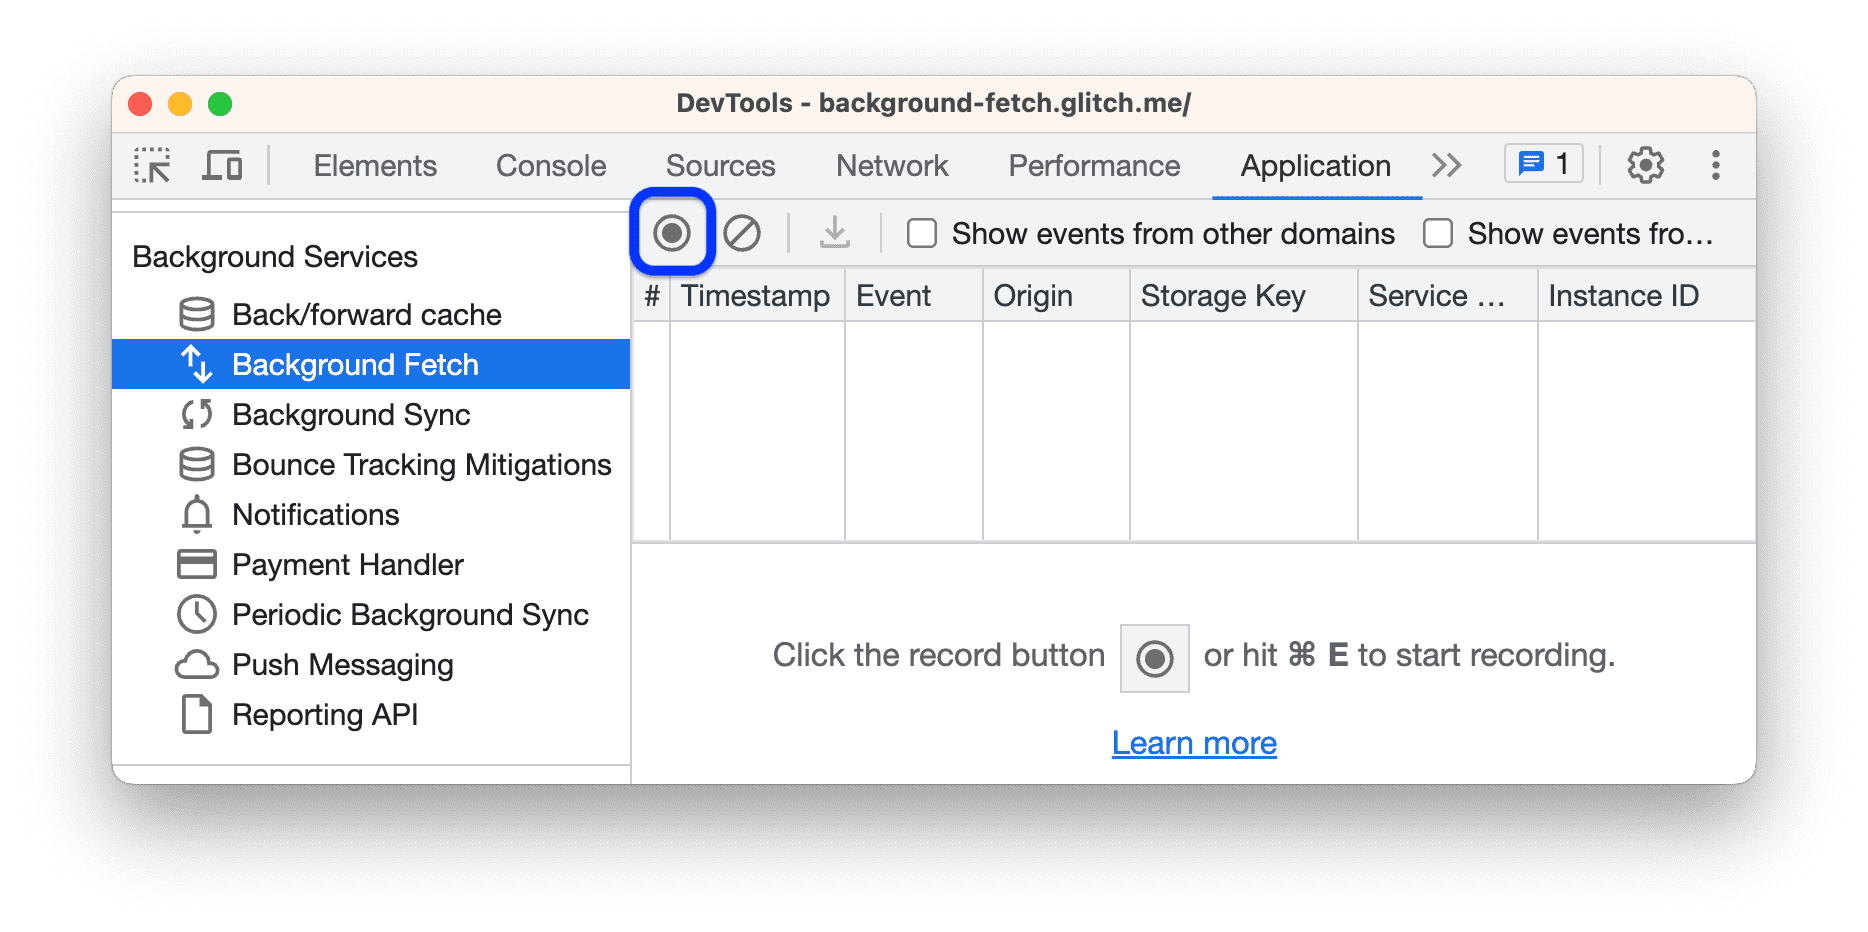This screenshot has height=932, width=1868.
Task: Toggle the device toolbar icon
Action: (222, 165)
